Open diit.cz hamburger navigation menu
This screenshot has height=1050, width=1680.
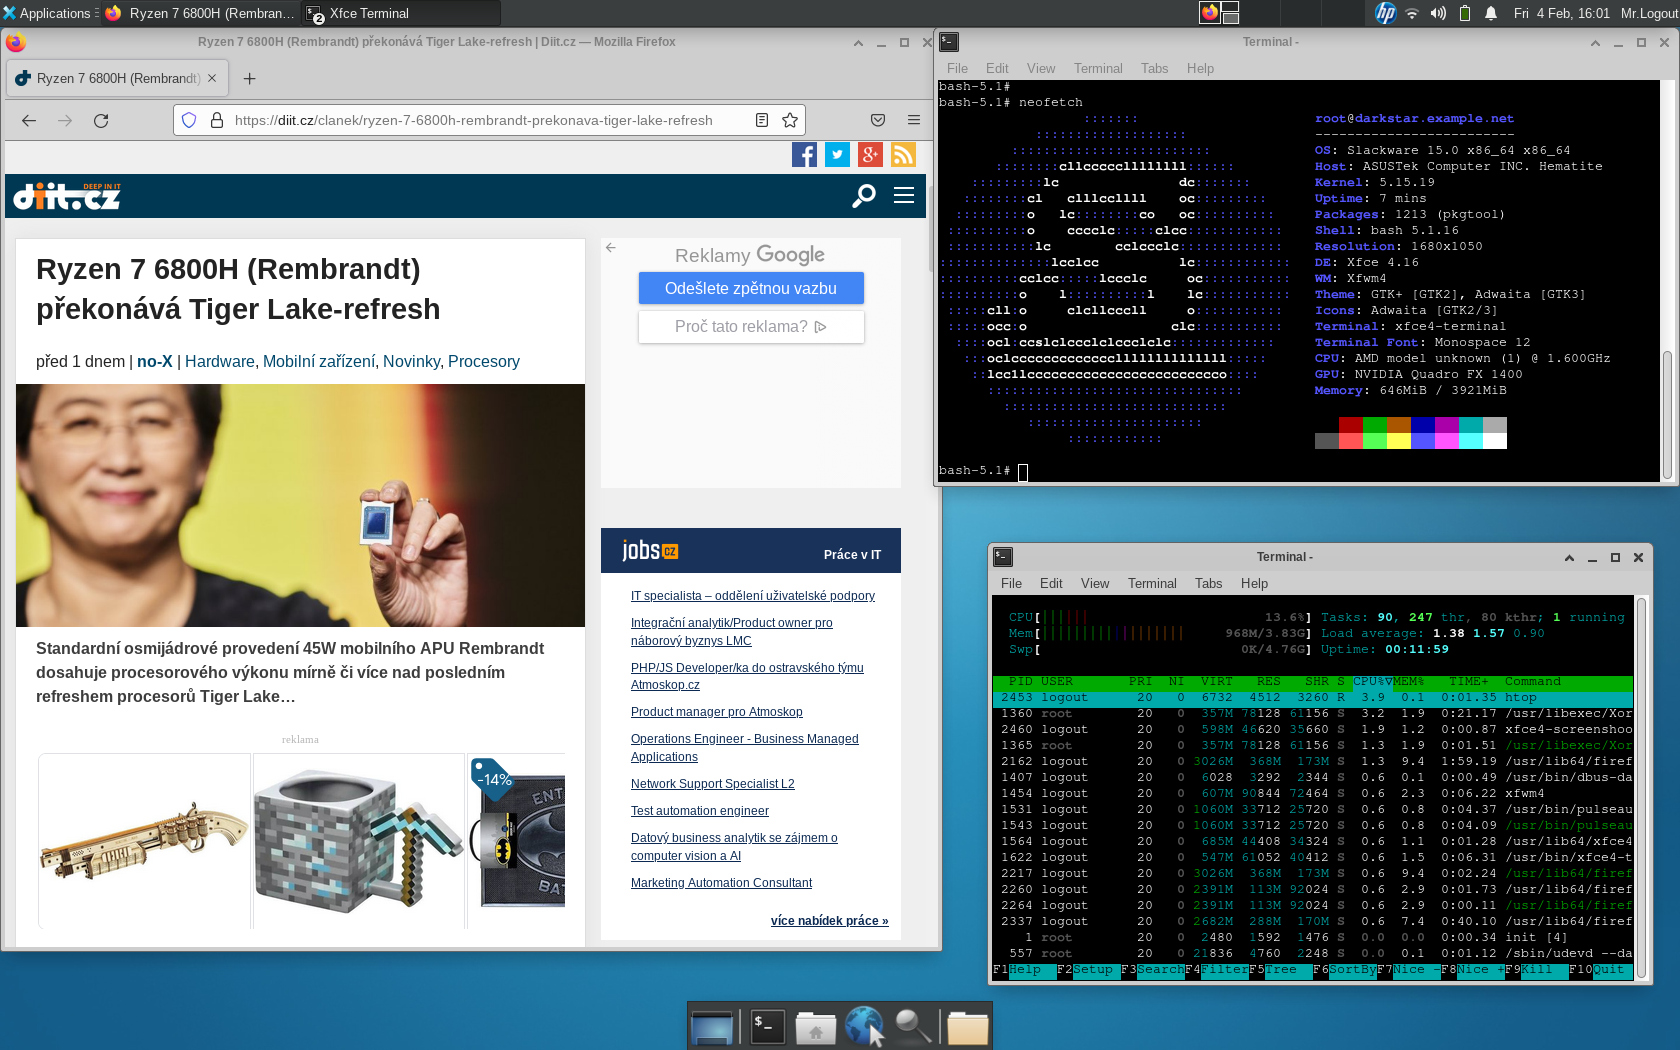(x=904, y=195)
